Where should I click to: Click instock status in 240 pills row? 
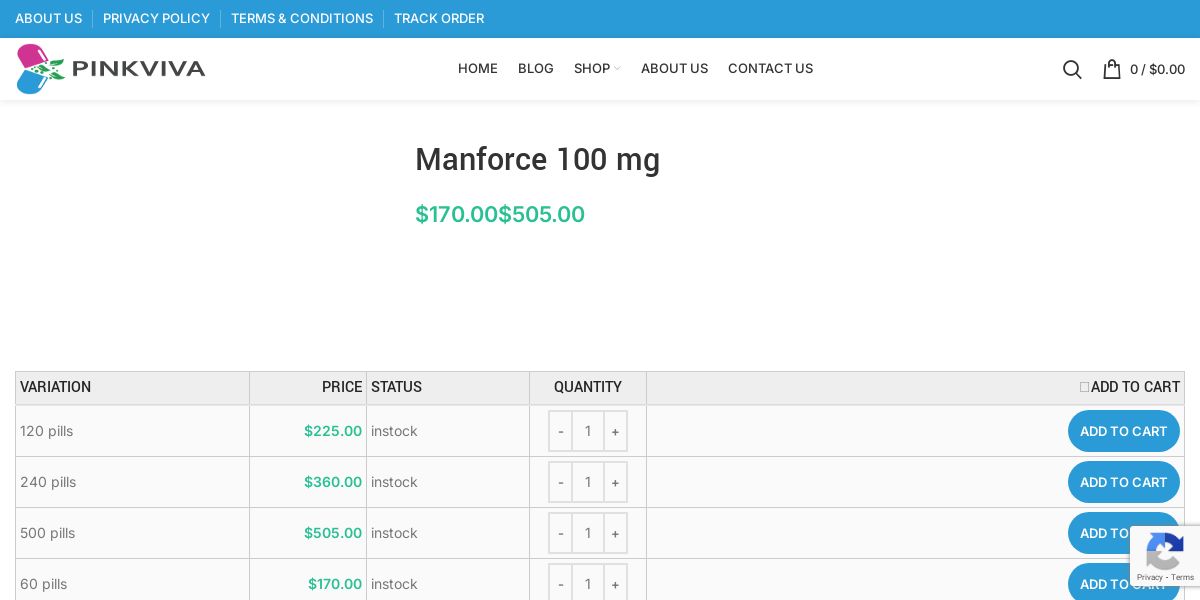pyautogui.click(x=394, y=482)
